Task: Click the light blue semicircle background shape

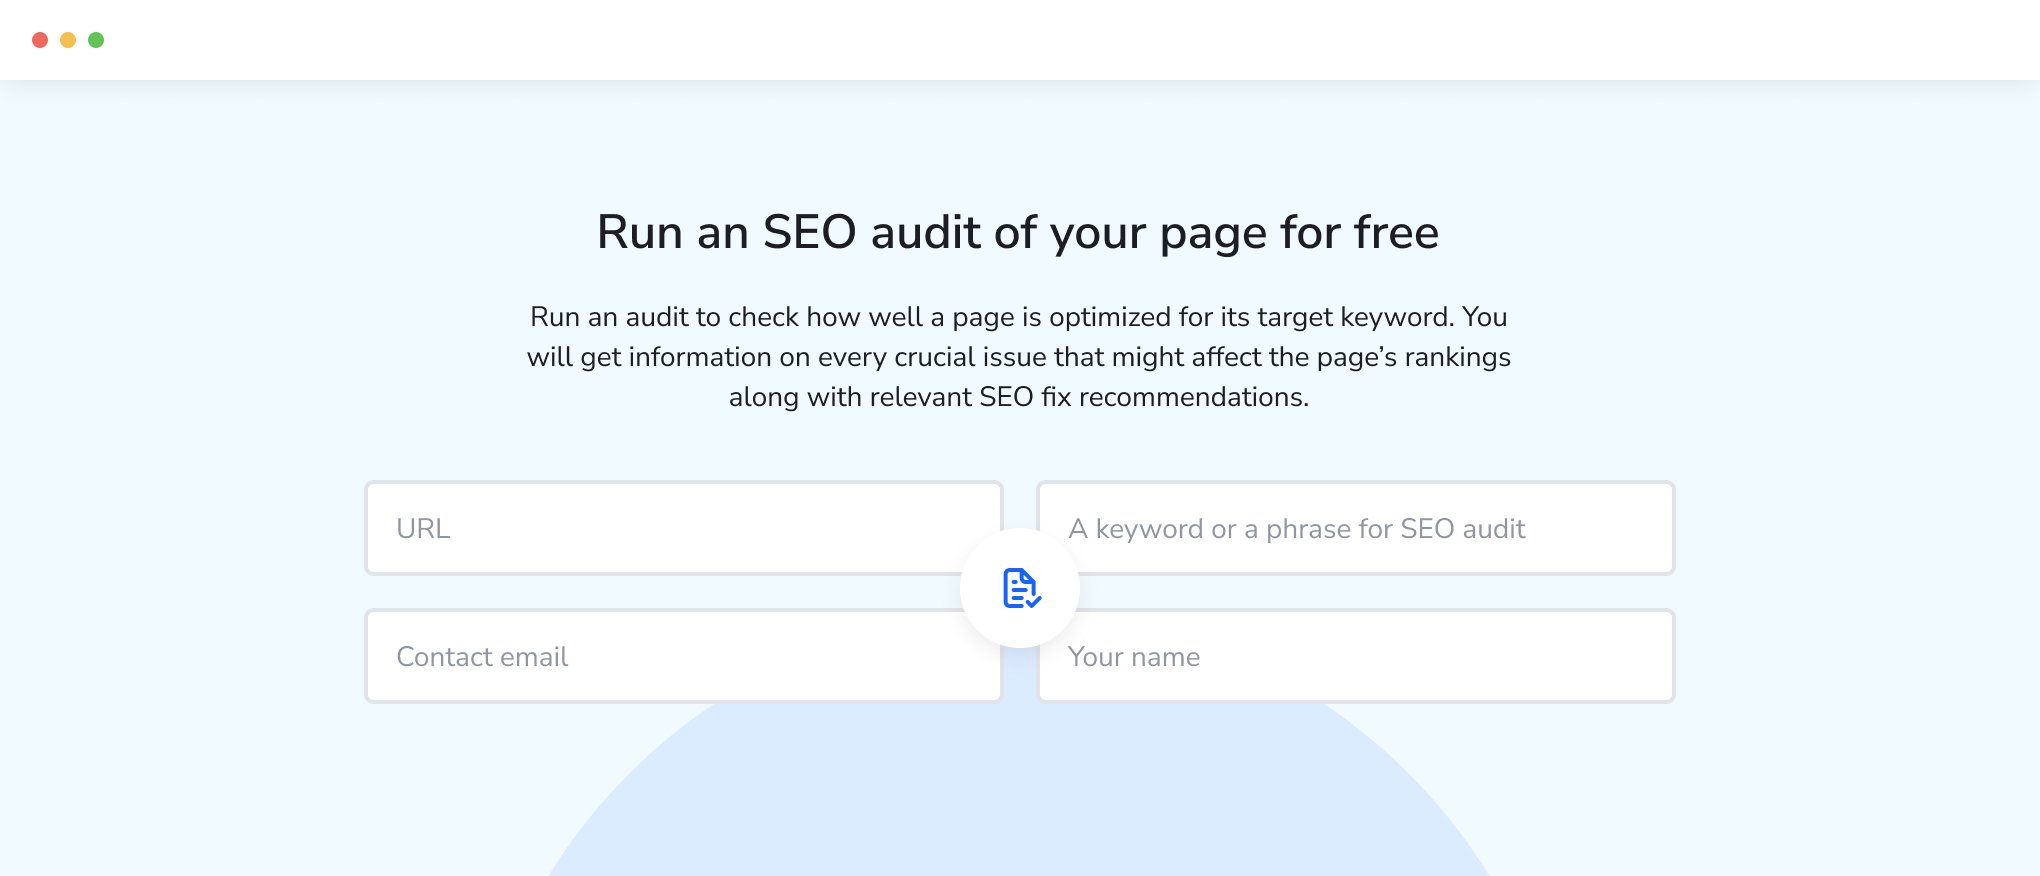Action: click(1019, 800)
